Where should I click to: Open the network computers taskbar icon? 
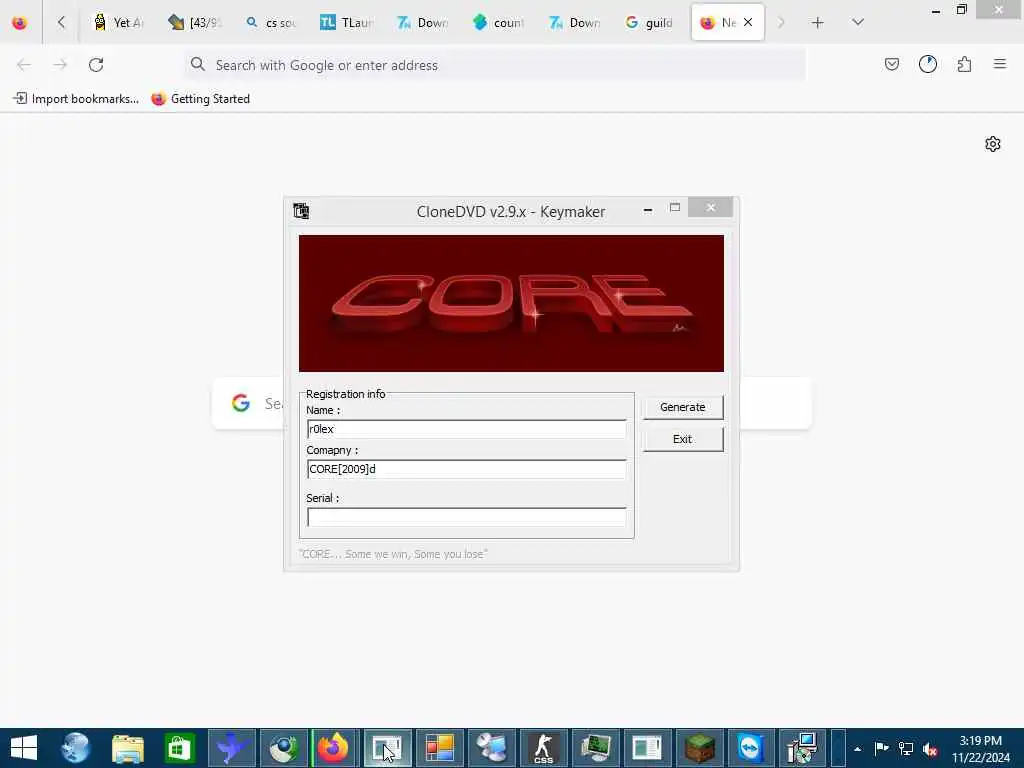pyautogui.click(x=491, y=748)
